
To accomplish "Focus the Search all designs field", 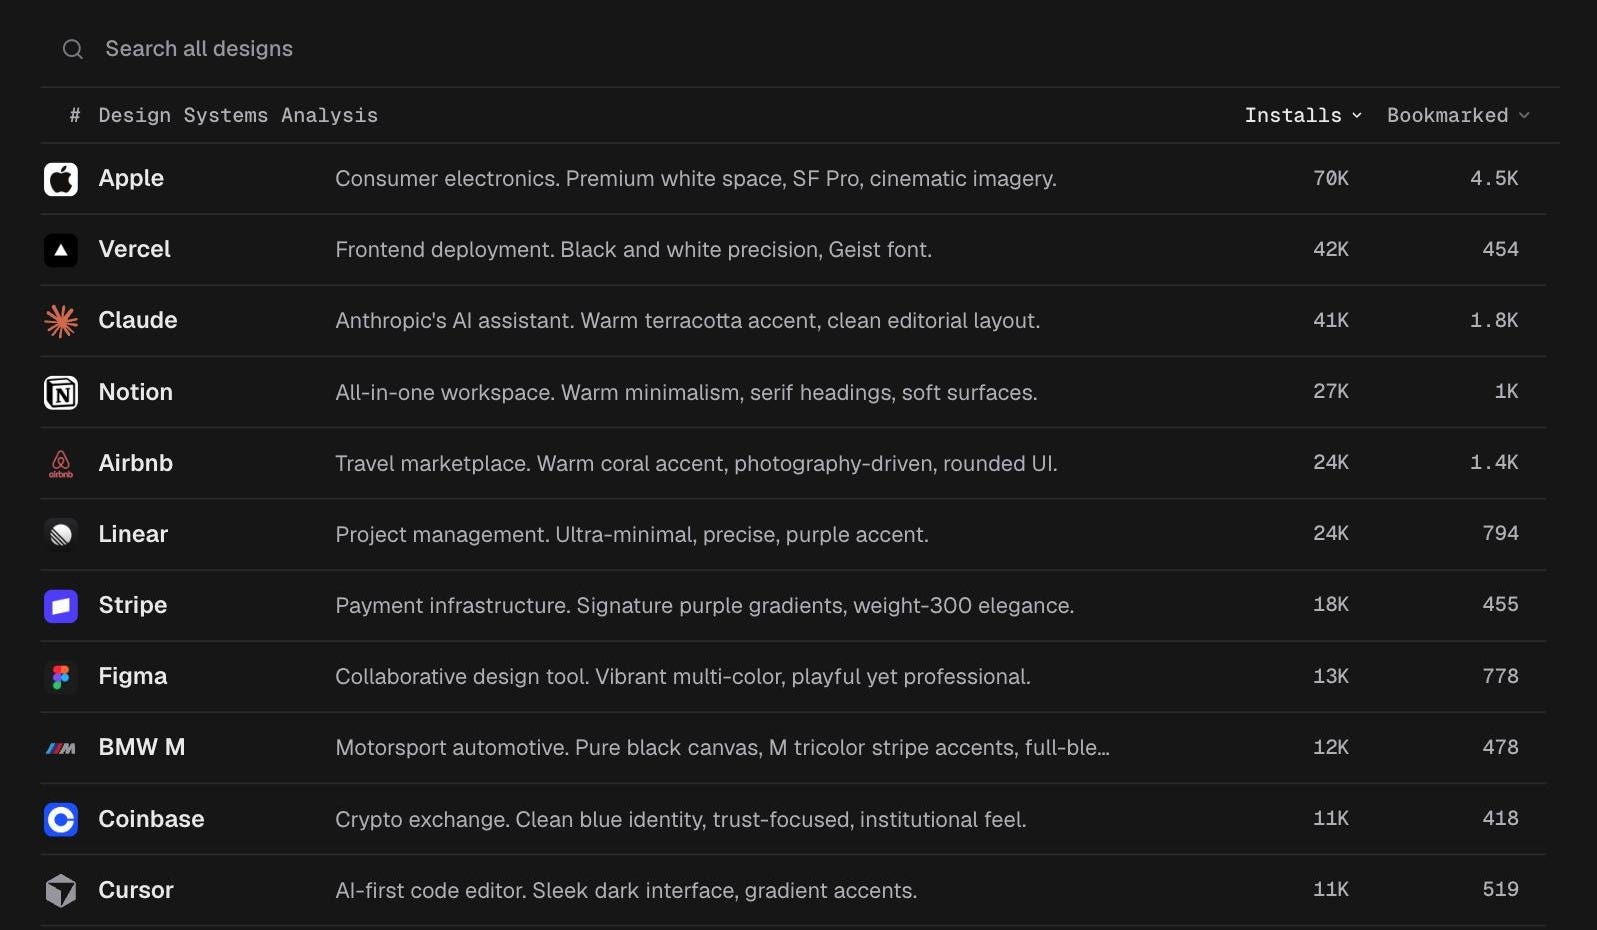I will [800, 49].
